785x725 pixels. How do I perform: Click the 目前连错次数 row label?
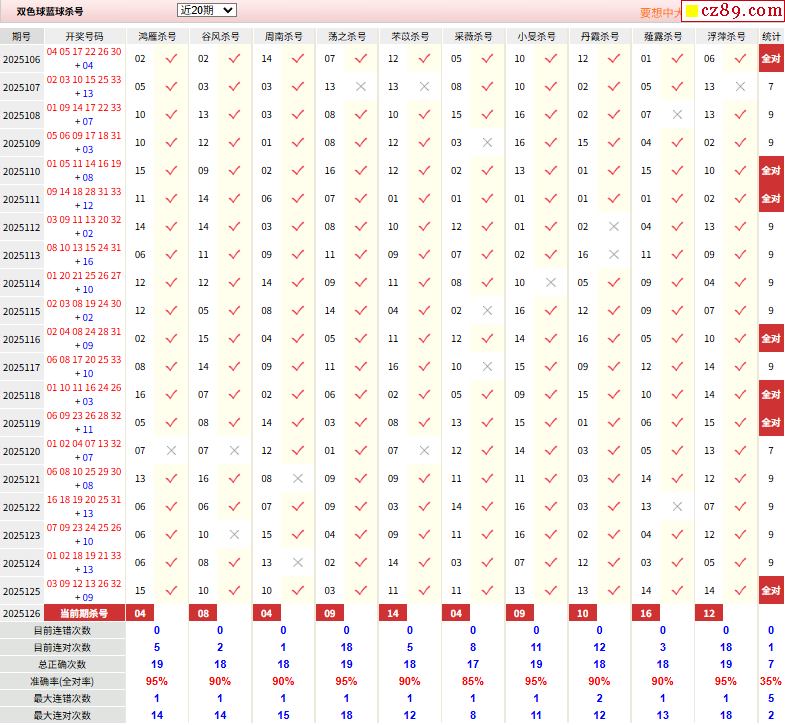pos(63,631)
